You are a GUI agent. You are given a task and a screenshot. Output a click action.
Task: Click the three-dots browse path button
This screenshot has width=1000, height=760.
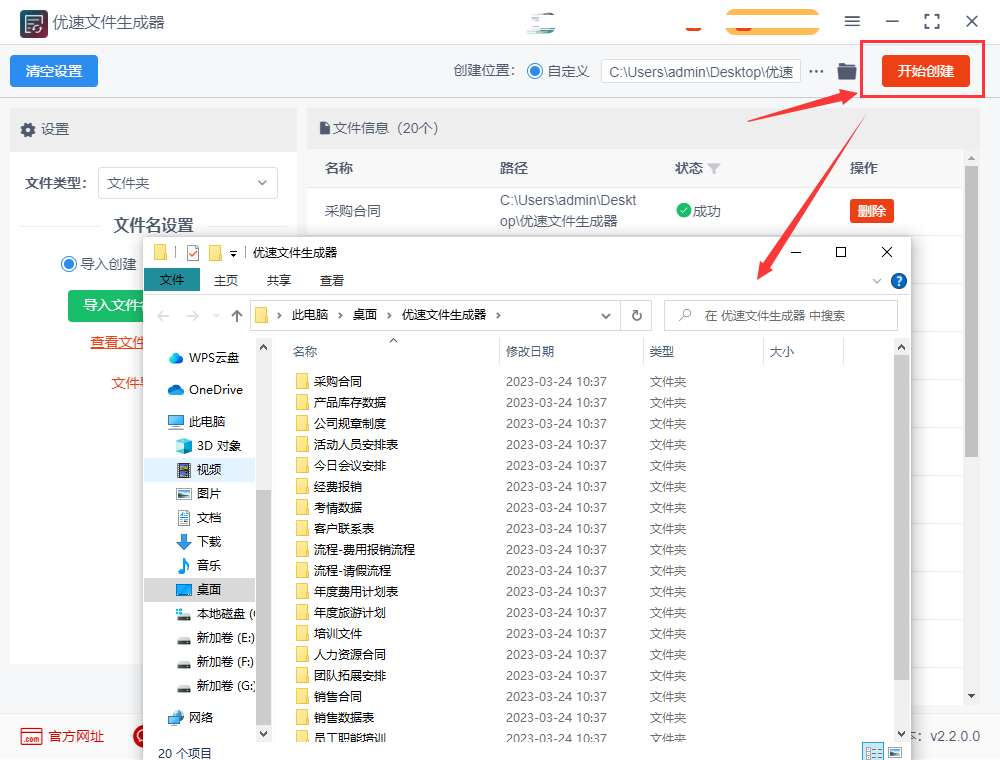817,71
